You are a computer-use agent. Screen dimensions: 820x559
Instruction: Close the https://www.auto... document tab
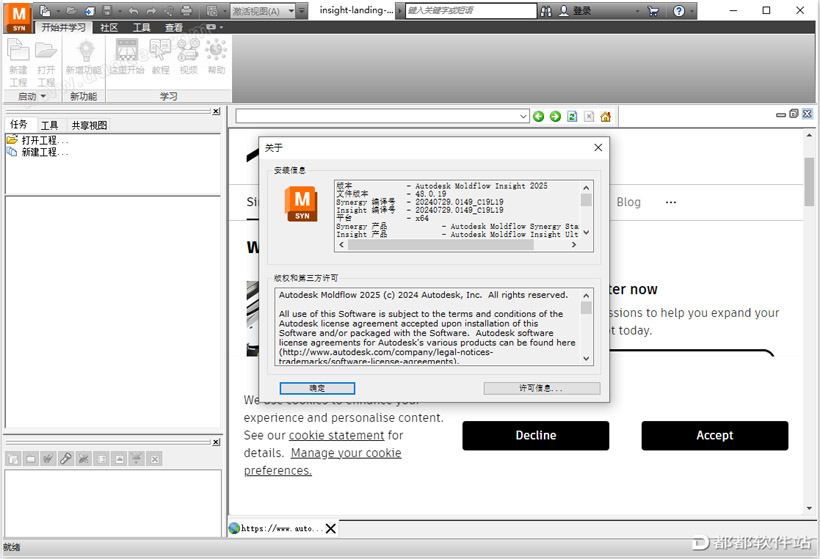click(x=331, y=529)
